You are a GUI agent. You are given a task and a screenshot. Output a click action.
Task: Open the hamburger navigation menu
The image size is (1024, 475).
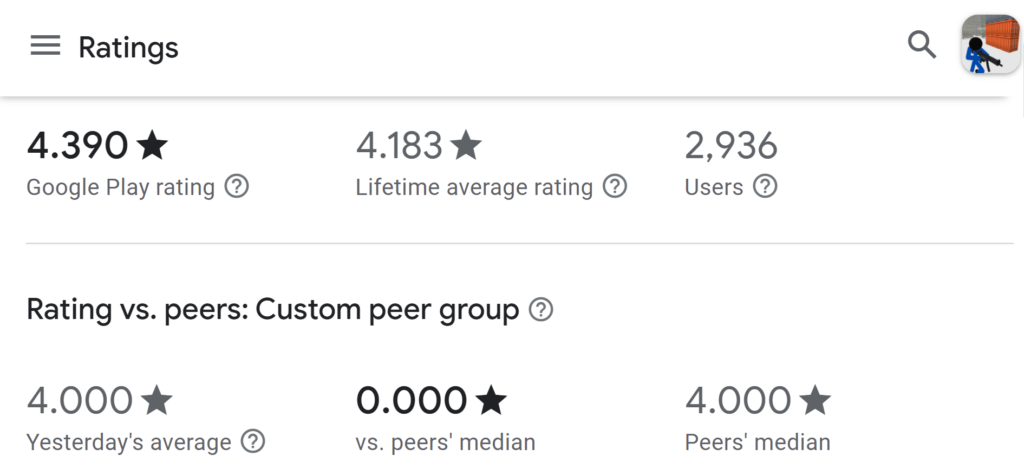pos(45,46)
